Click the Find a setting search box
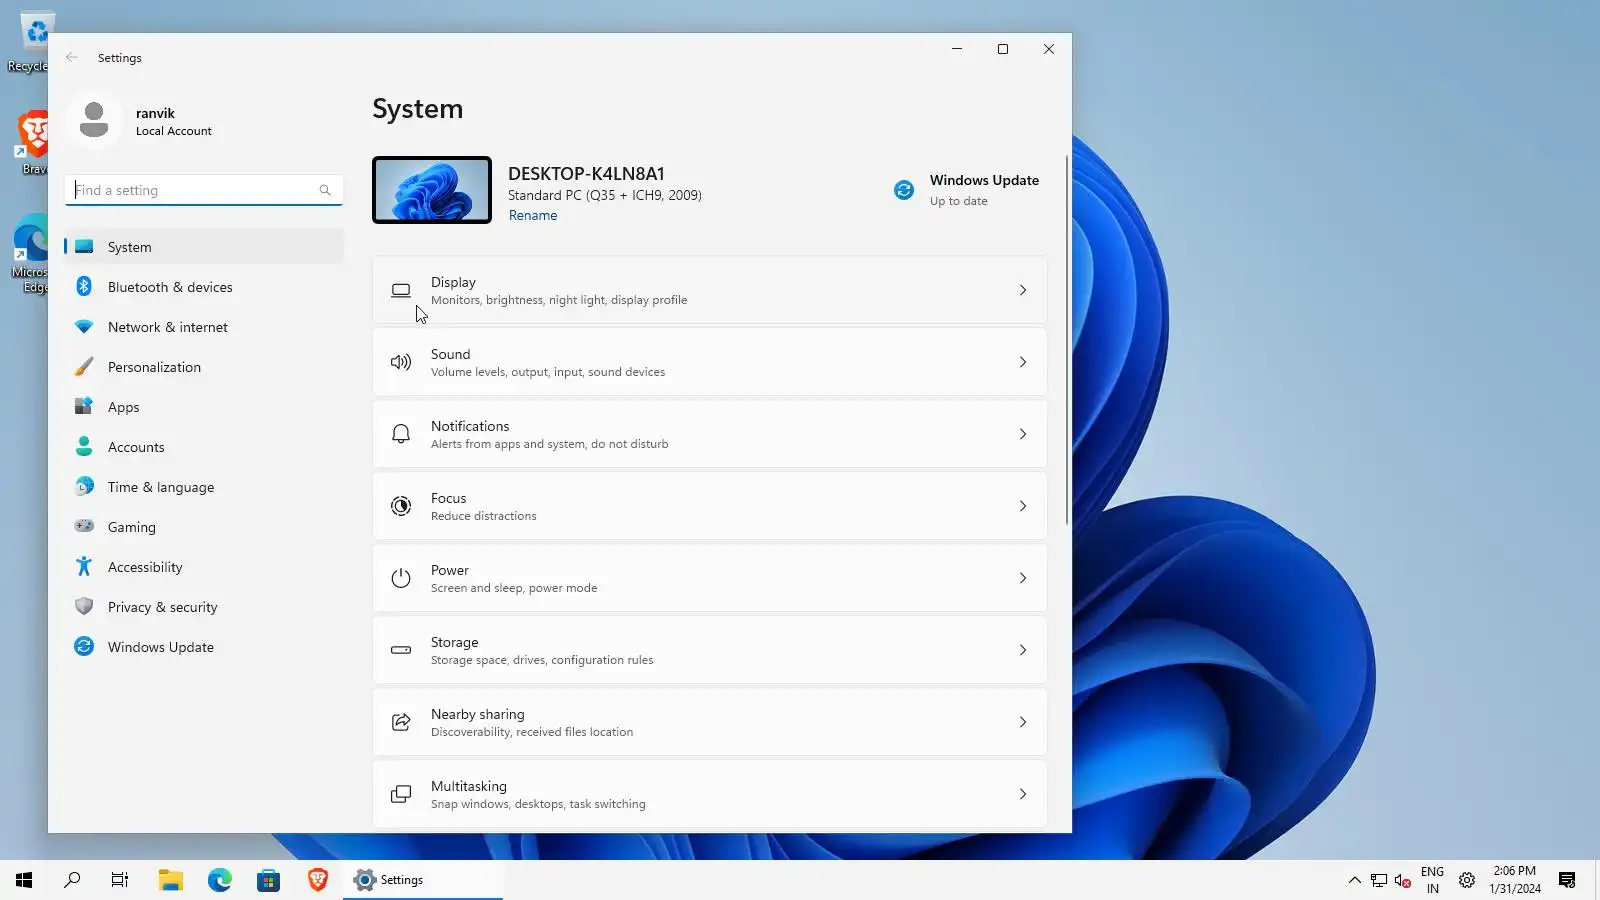1600x900 pixels. (x=204, y=190)
